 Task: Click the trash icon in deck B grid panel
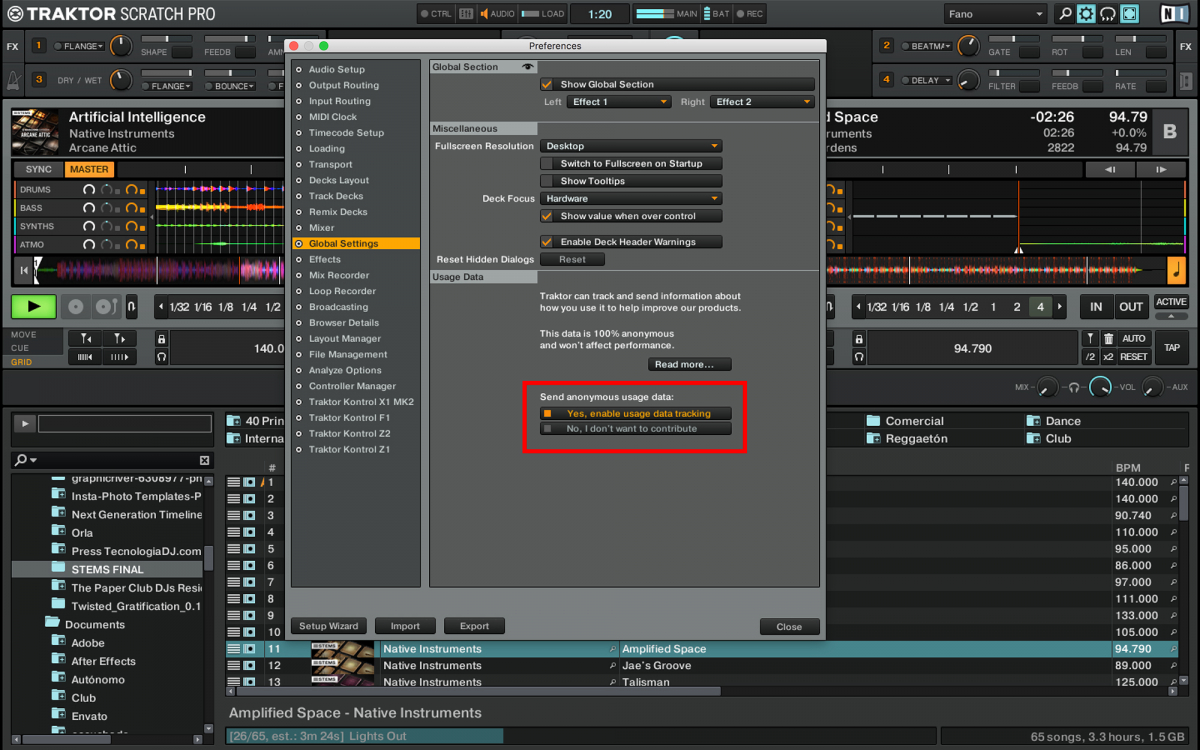[x=1108, y=339]
